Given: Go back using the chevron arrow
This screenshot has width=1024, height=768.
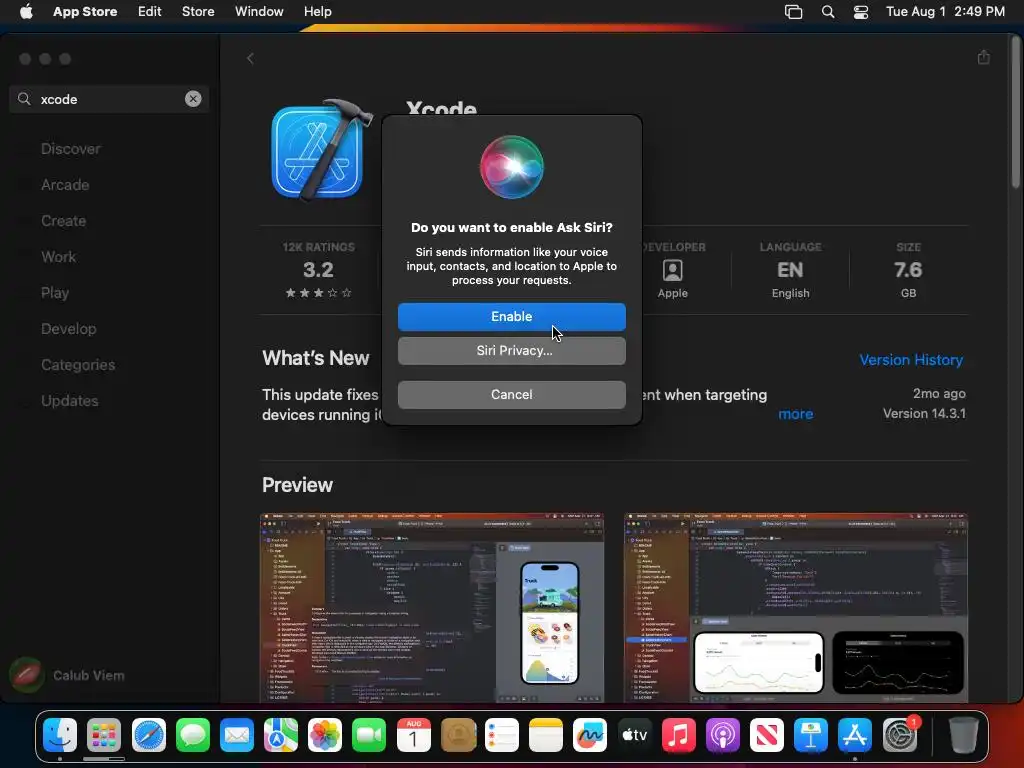Looking at the screenshot, I should coord(250,59).
